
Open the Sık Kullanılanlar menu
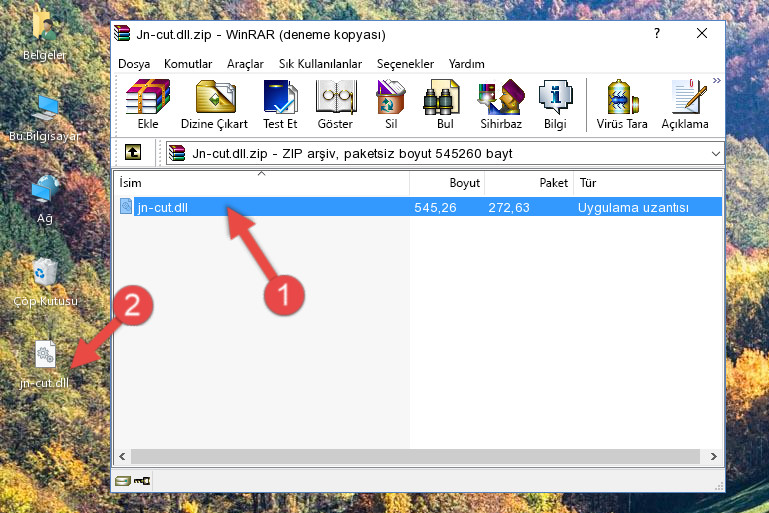click(x=320, y=64)
